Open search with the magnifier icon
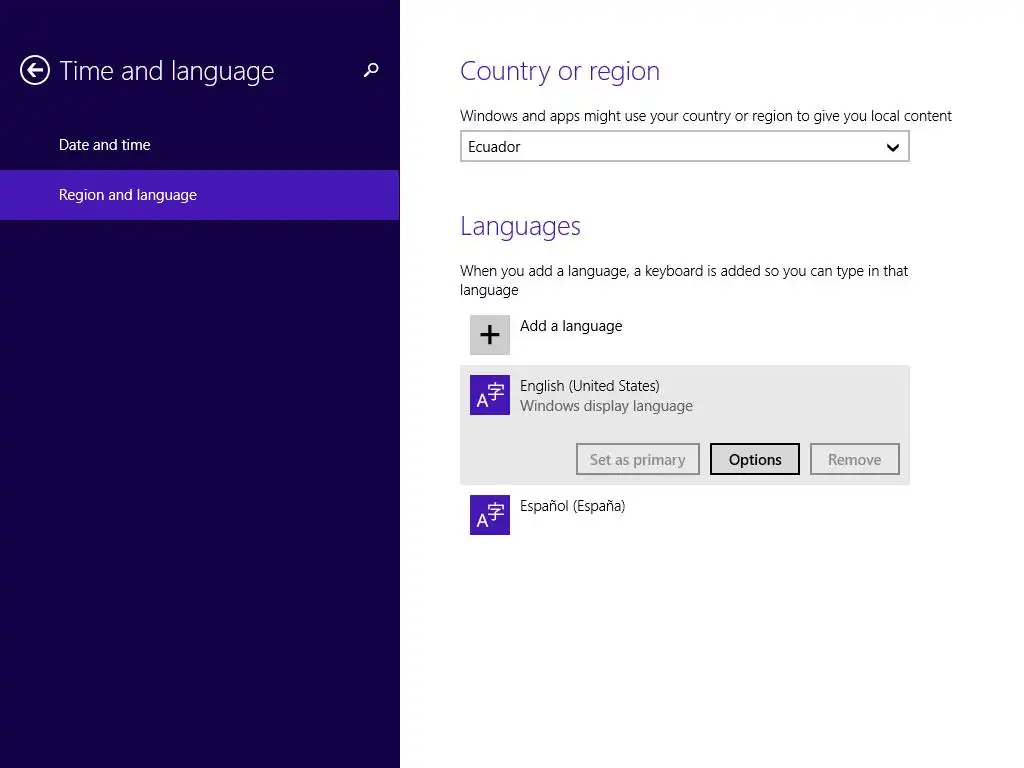This screenshot has width=1024, height=768. (x=371, y=70)
